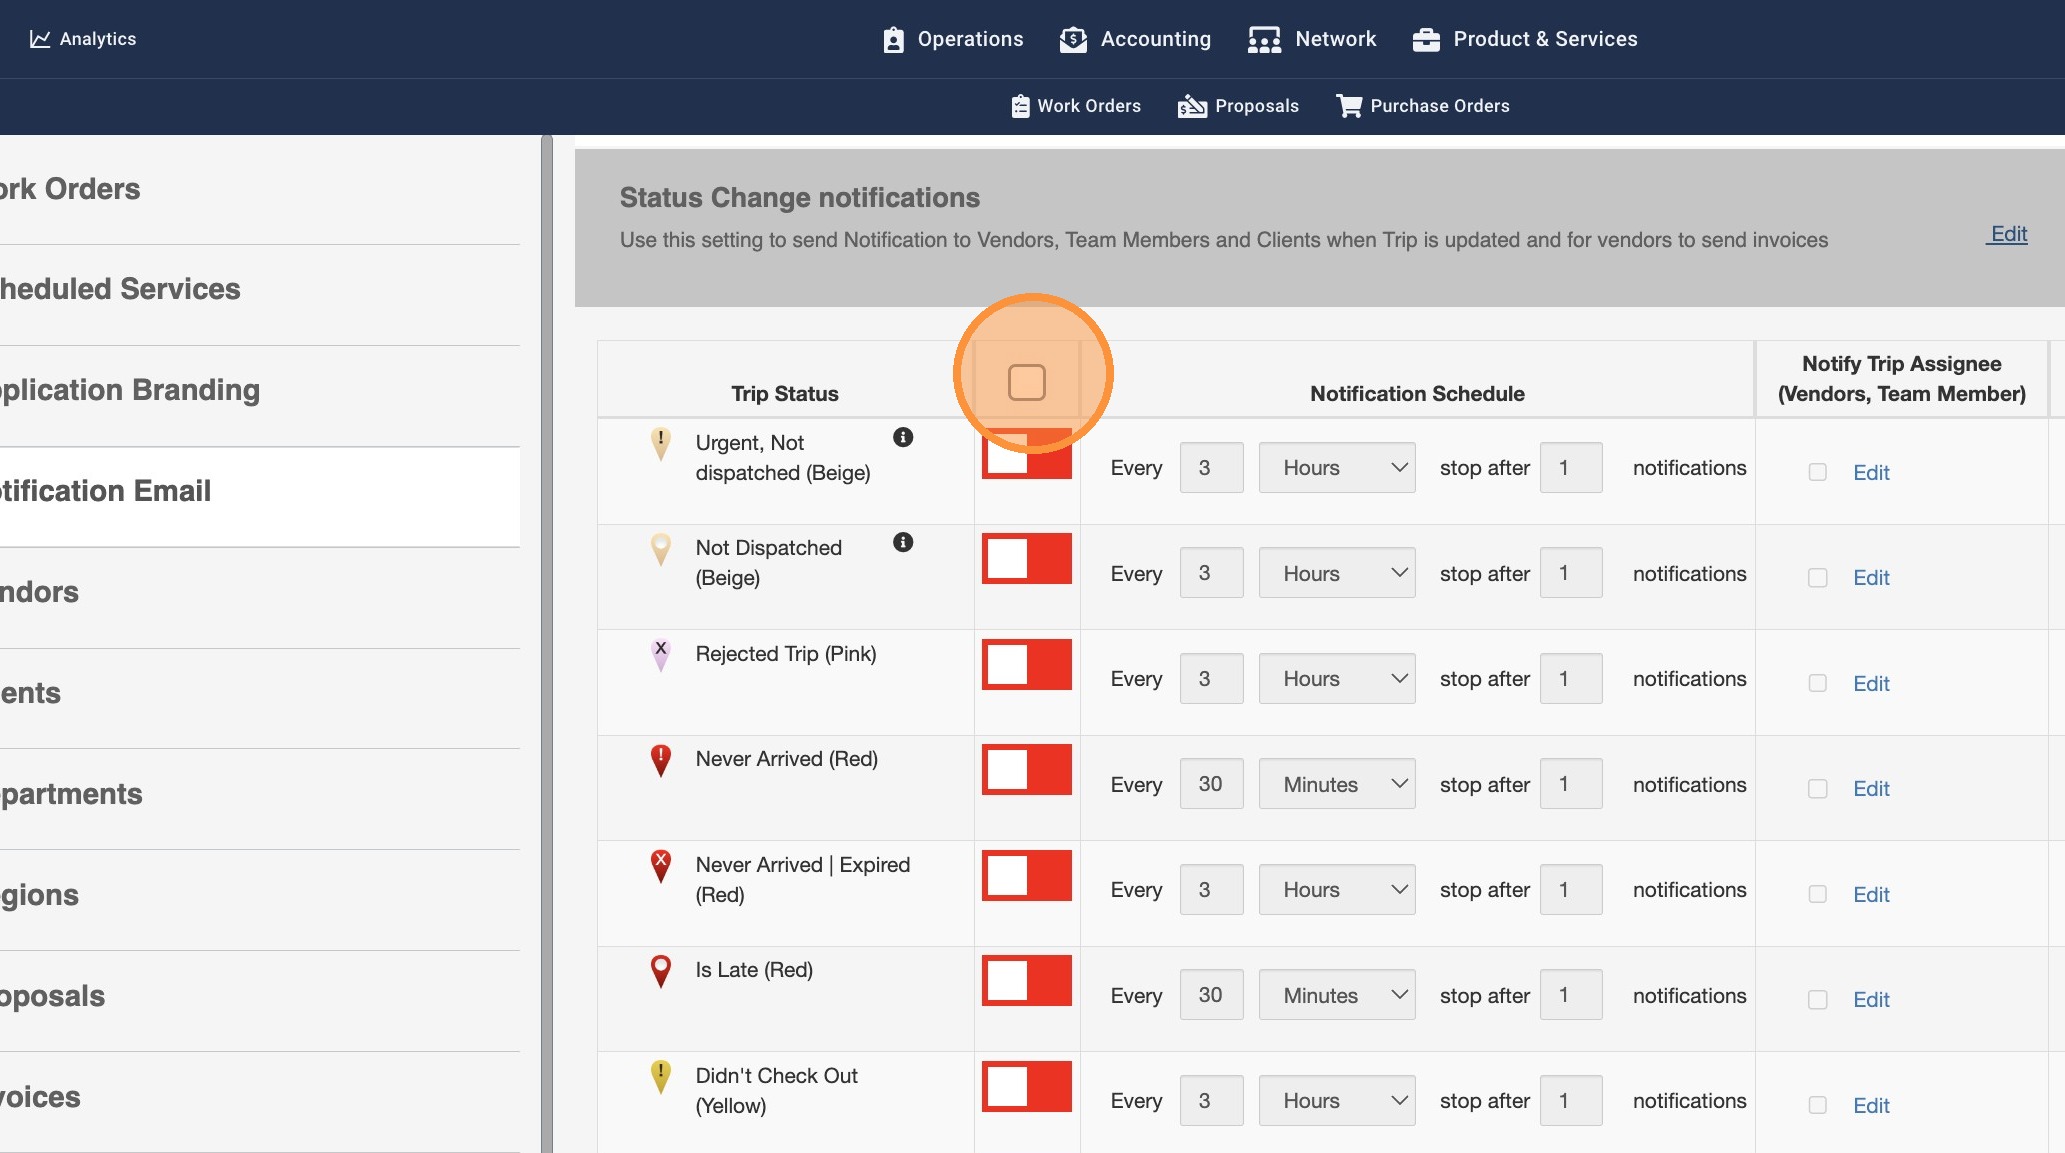This screenshot has height=1153, width=2065.
Task: Click info icon beside Not Dispatched (Beige)
Action: click(x=903, y=542)
